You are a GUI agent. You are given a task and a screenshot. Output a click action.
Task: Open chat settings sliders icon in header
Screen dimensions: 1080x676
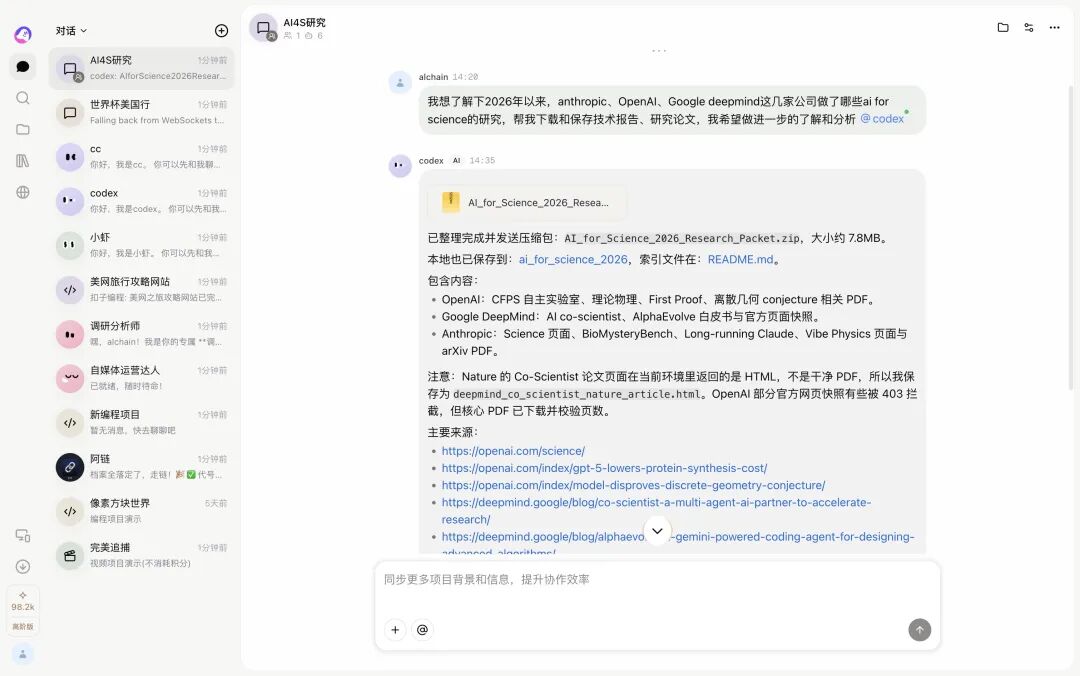coord(1028,28)
